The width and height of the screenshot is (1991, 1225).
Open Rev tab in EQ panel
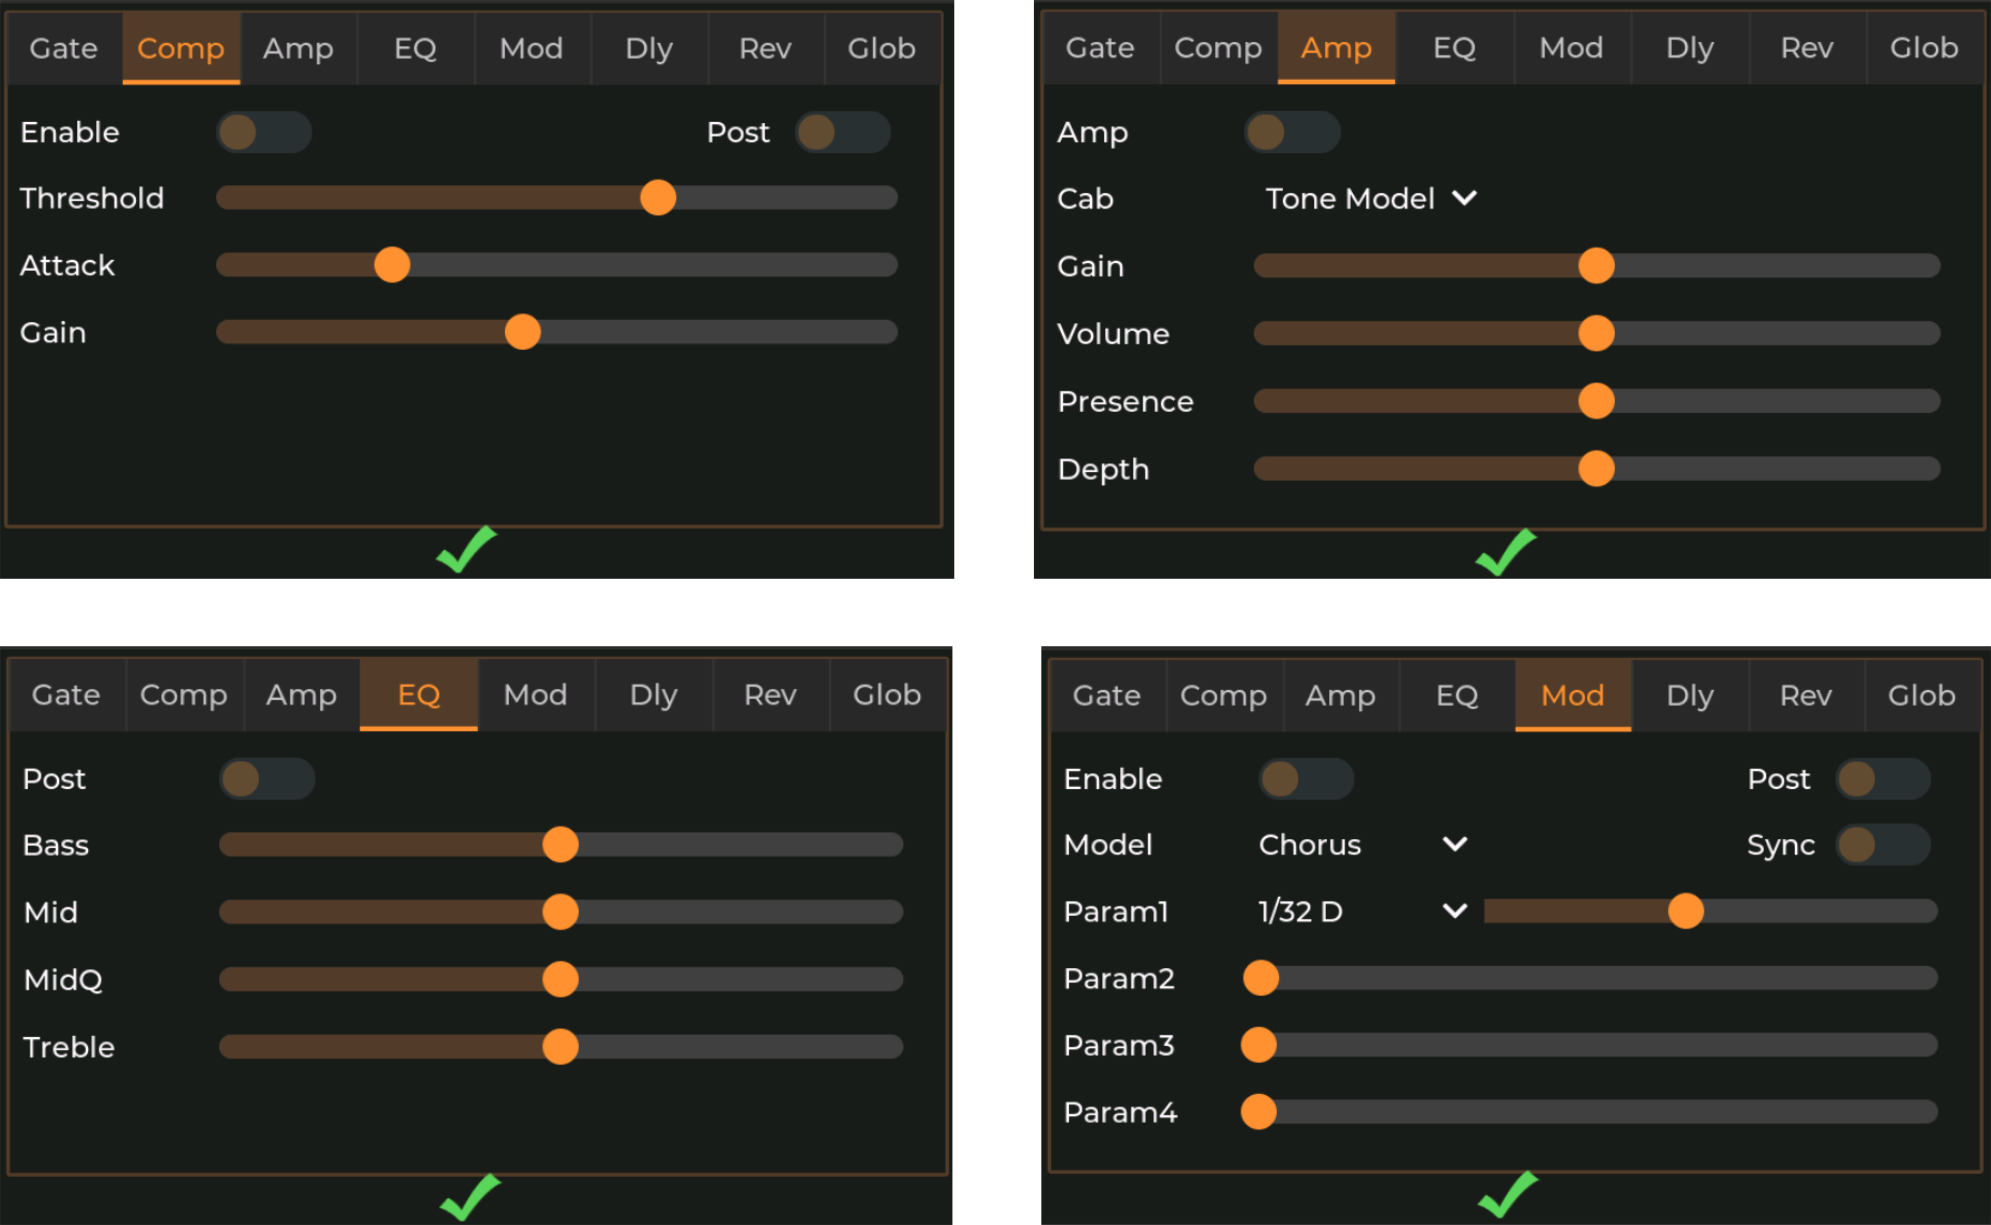pos(770,695)
